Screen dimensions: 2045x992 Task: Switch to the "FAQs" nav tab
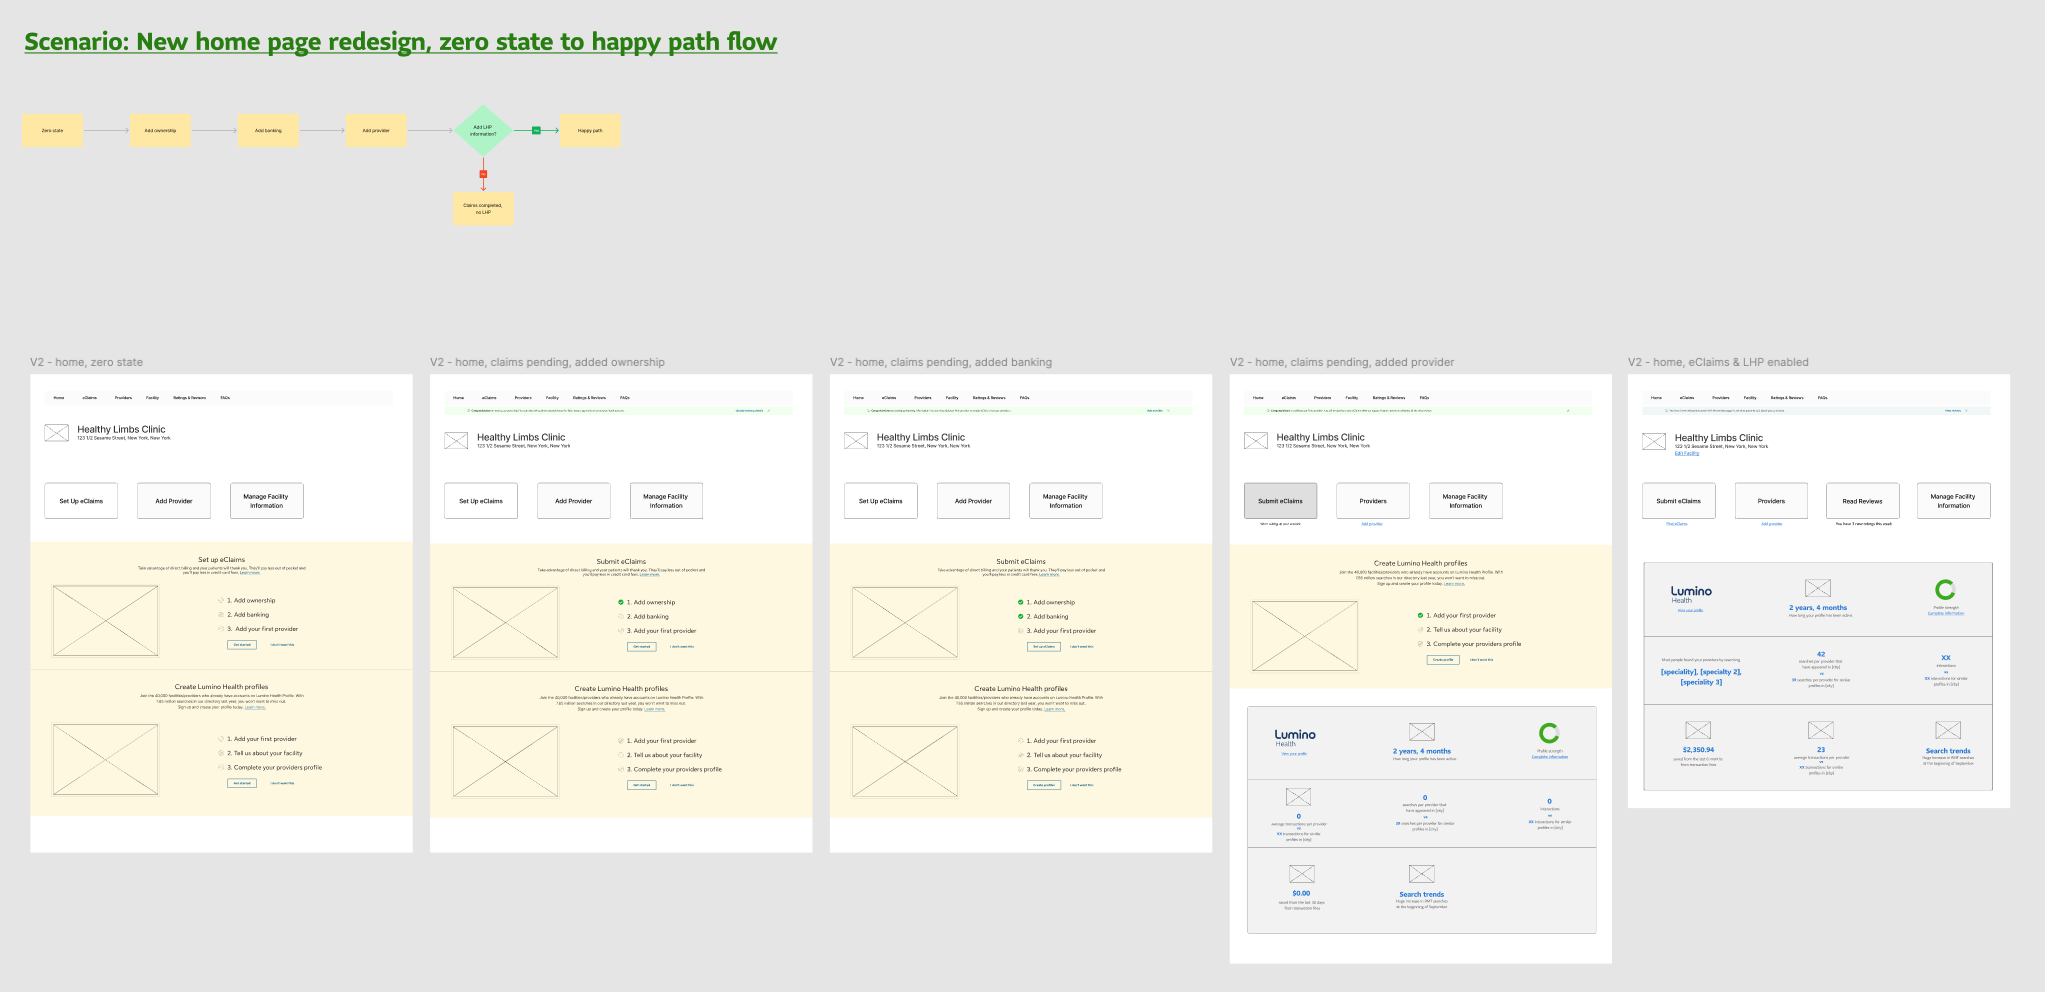click(x=226, y=397)
